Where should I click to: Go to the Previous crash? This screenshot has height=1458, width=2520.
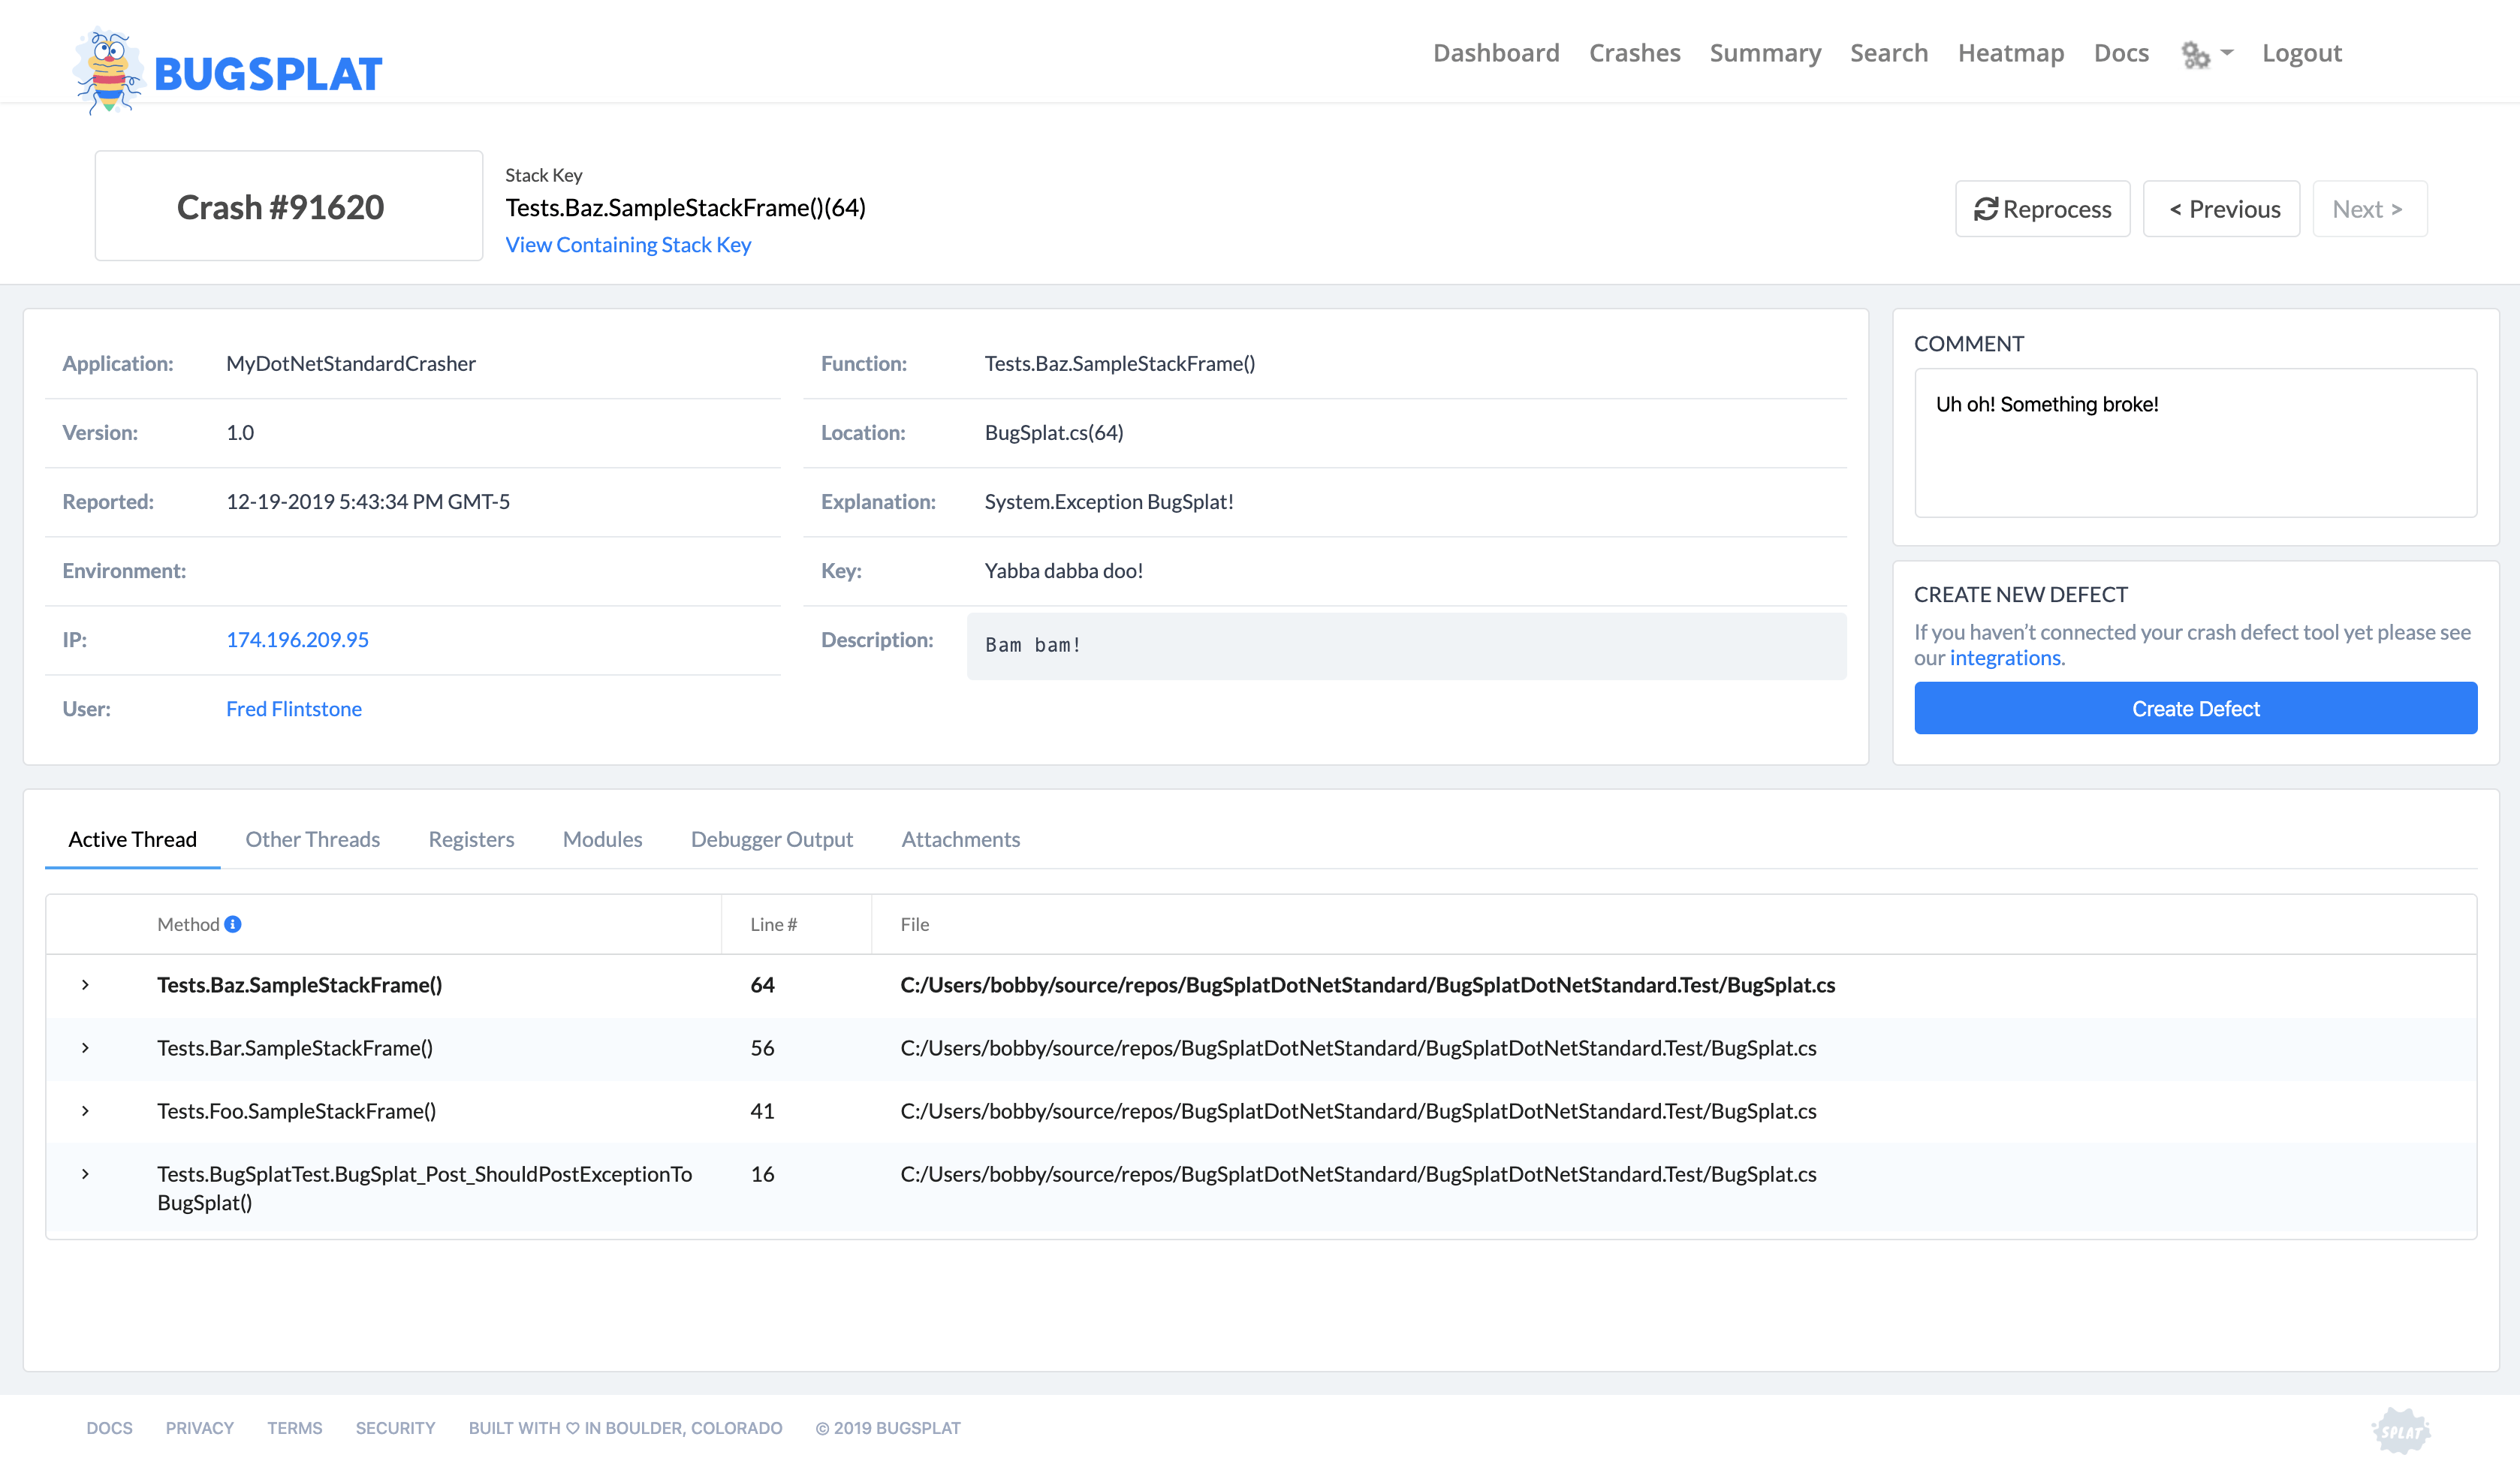[x=2222, y=209]
